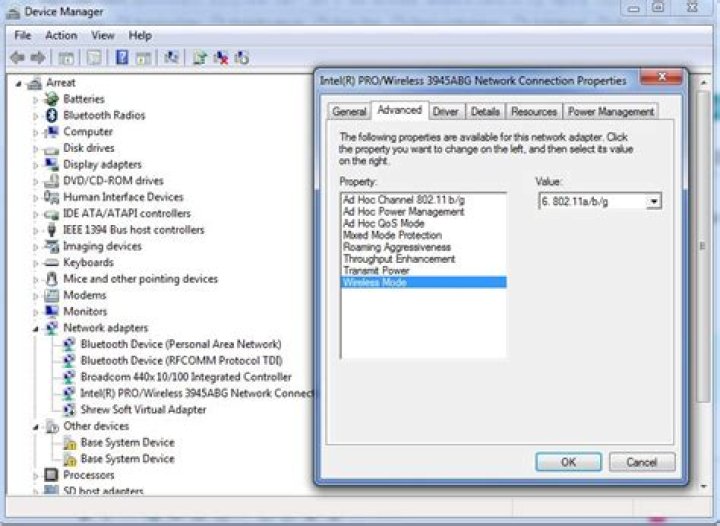The height and width of the screenshot is (526, 720).
Task: Click the Mice and other pointing devices icon
Action: [x=51, y=279]
